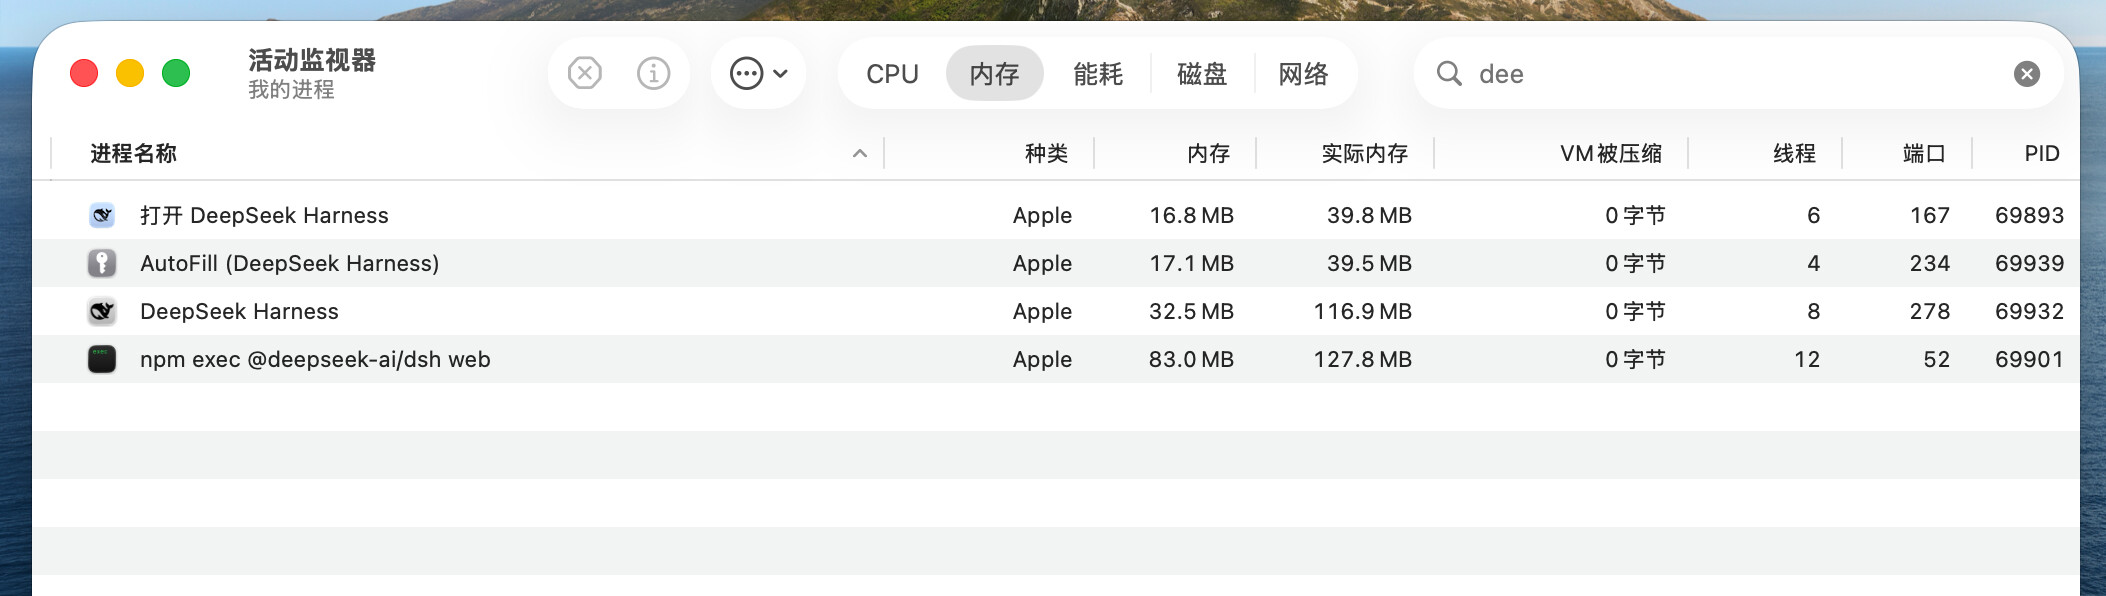Image resolution: width=2106 pixels, height=596 pixels.
Task: Select the 内存 tab
Action: point(995,74)
